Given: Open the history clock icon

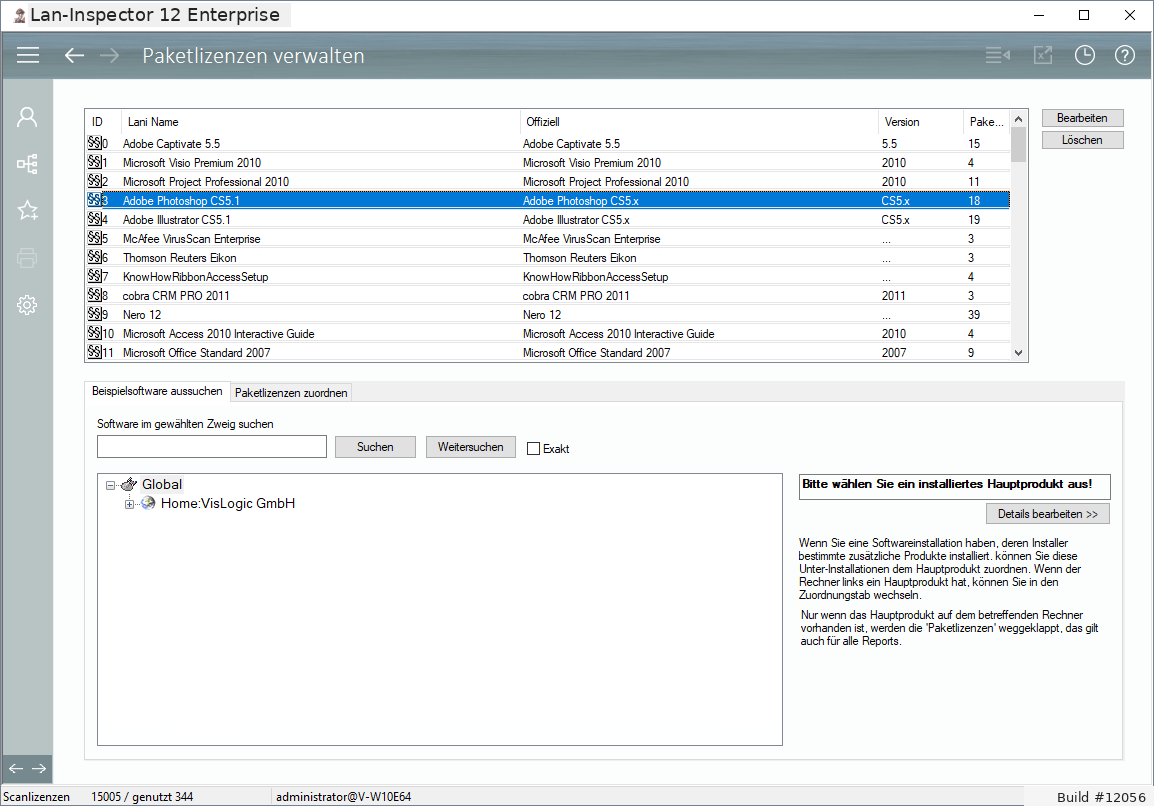Looking at the screenshot, I should coord(1084,55).
